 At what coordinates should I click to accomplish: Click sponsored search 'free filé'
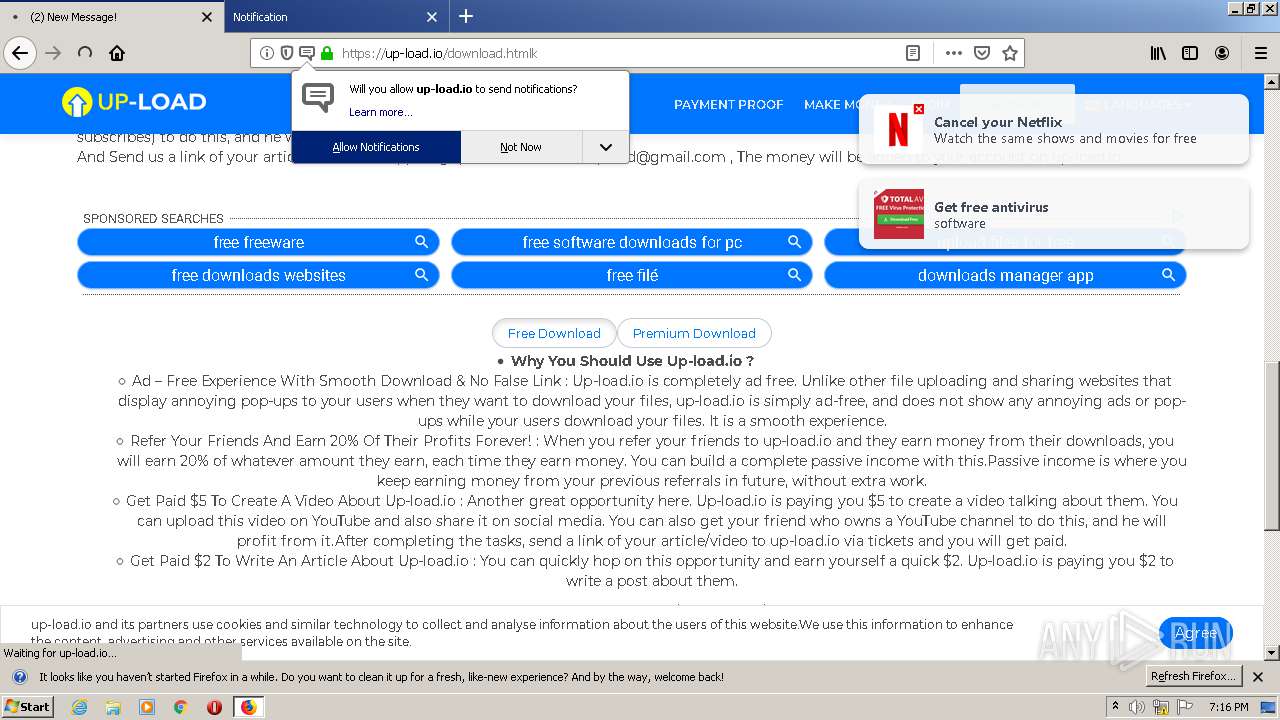632,275
